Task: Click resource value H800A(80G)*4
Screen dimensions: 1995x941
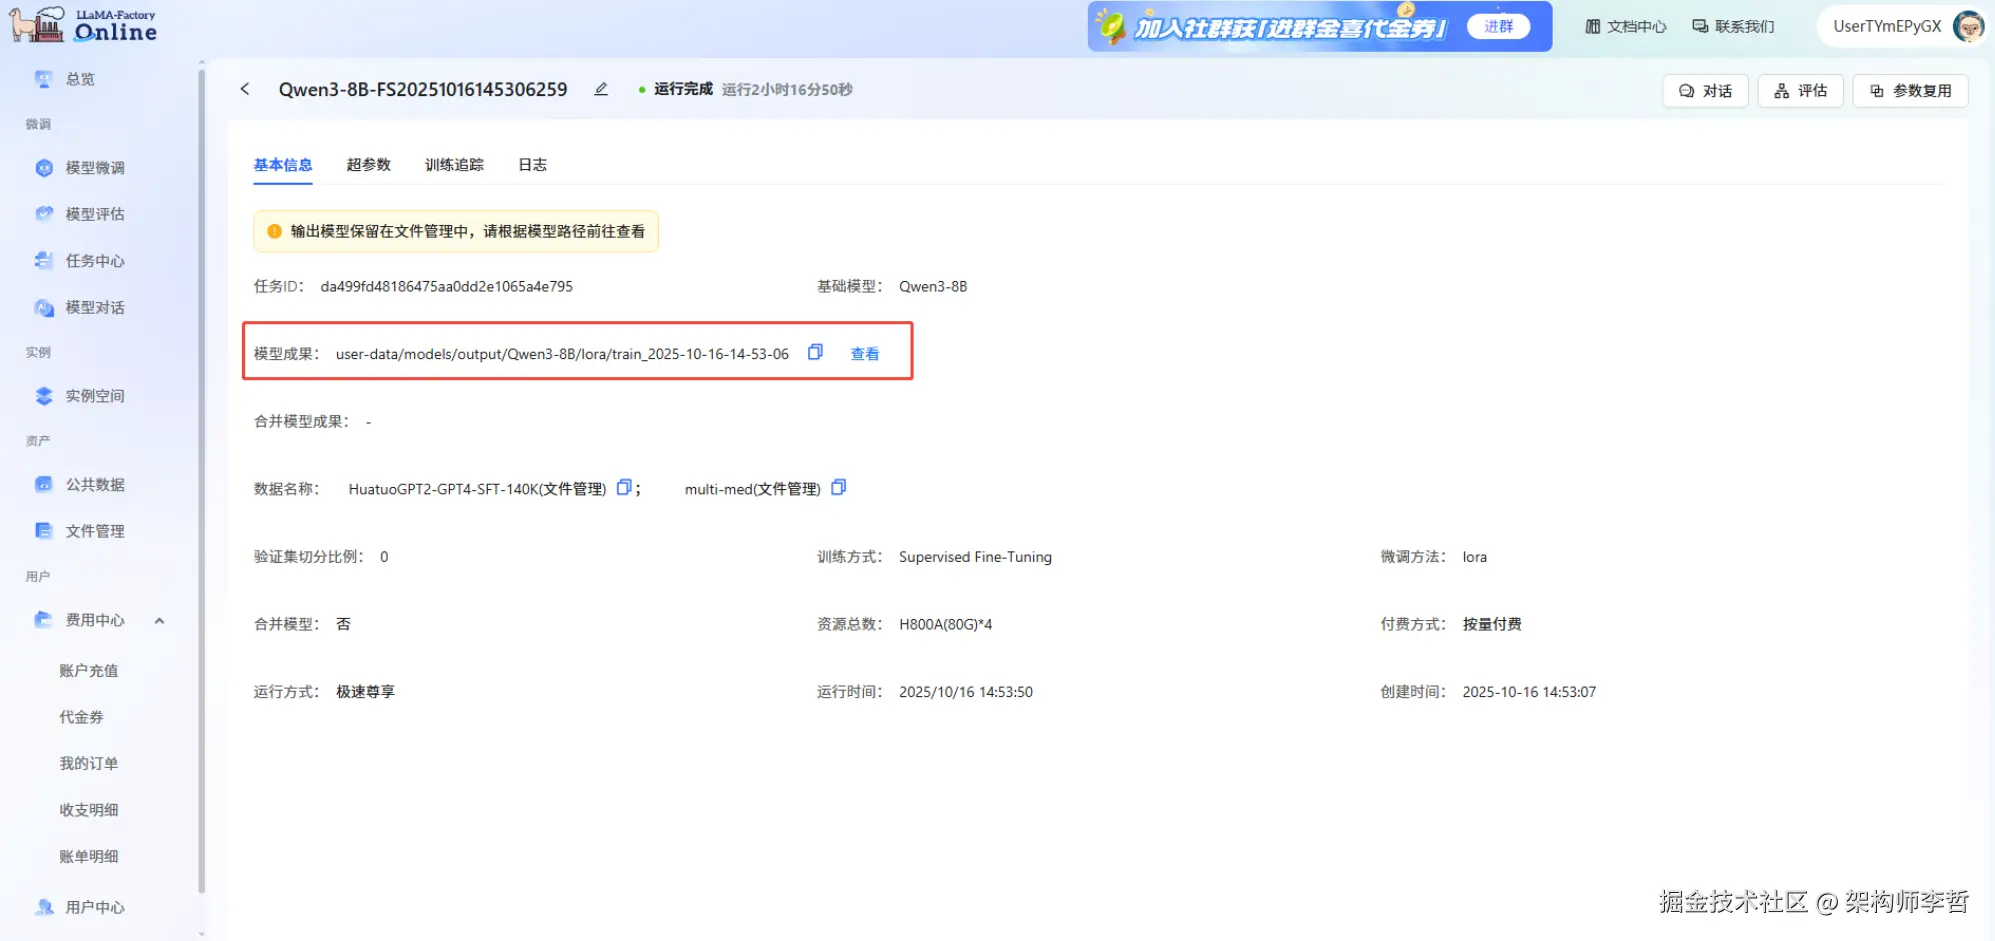Action: [946, 624]
